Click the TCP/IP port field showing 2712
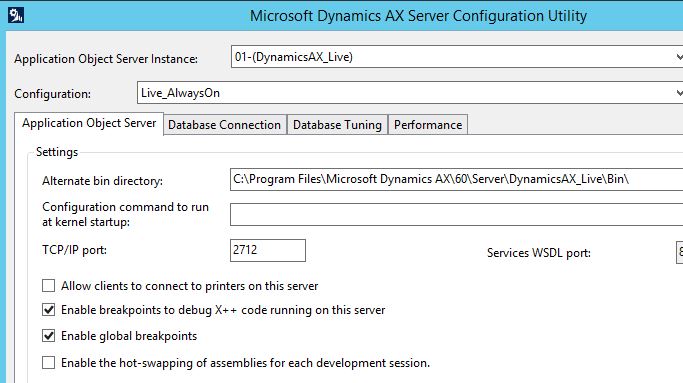The width and height of the screenshot is (683, 383). 268,250
